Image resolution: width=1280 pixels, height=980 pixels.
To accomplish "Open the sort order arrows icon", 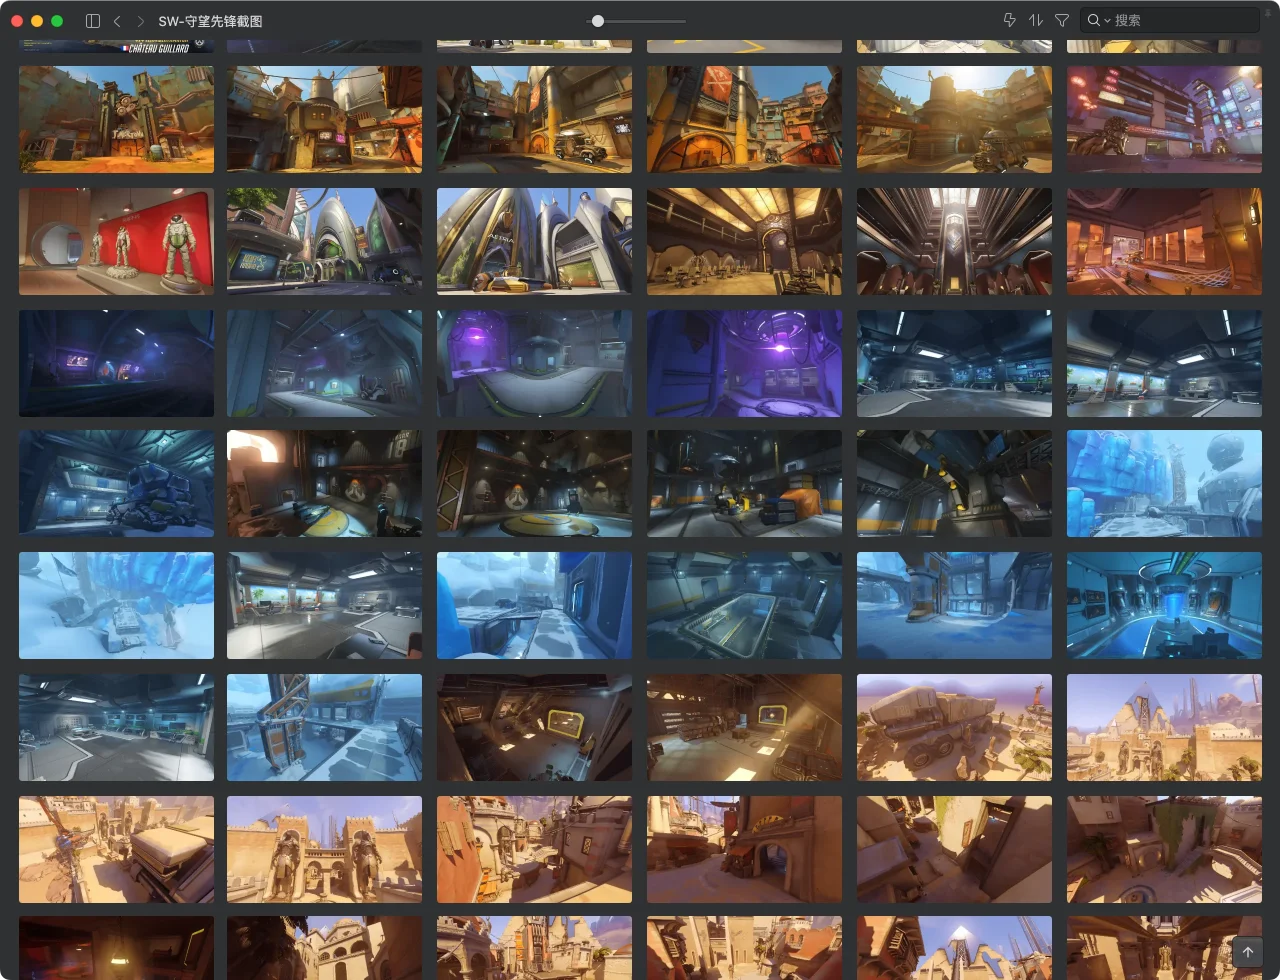I will [1036, 20].
